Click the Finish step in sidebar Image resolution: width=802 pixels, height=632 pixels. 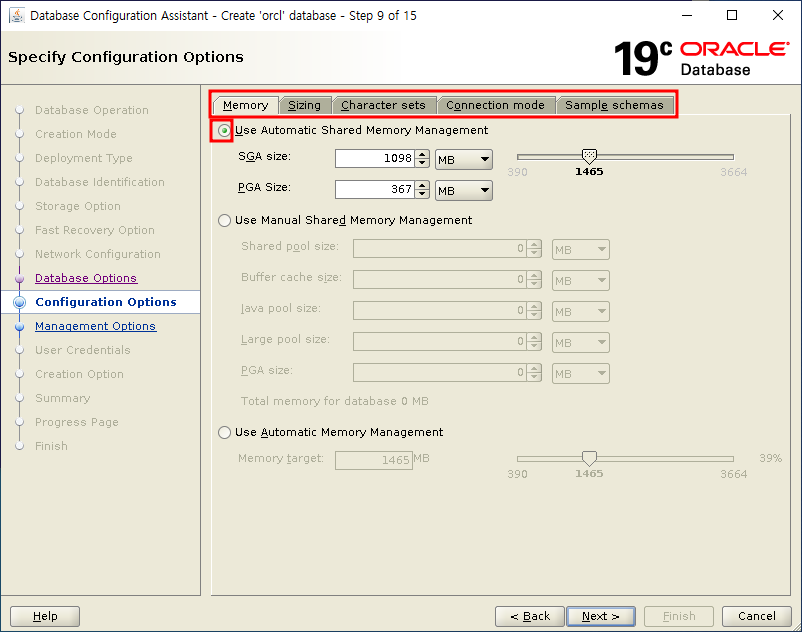tap(51, 446)
